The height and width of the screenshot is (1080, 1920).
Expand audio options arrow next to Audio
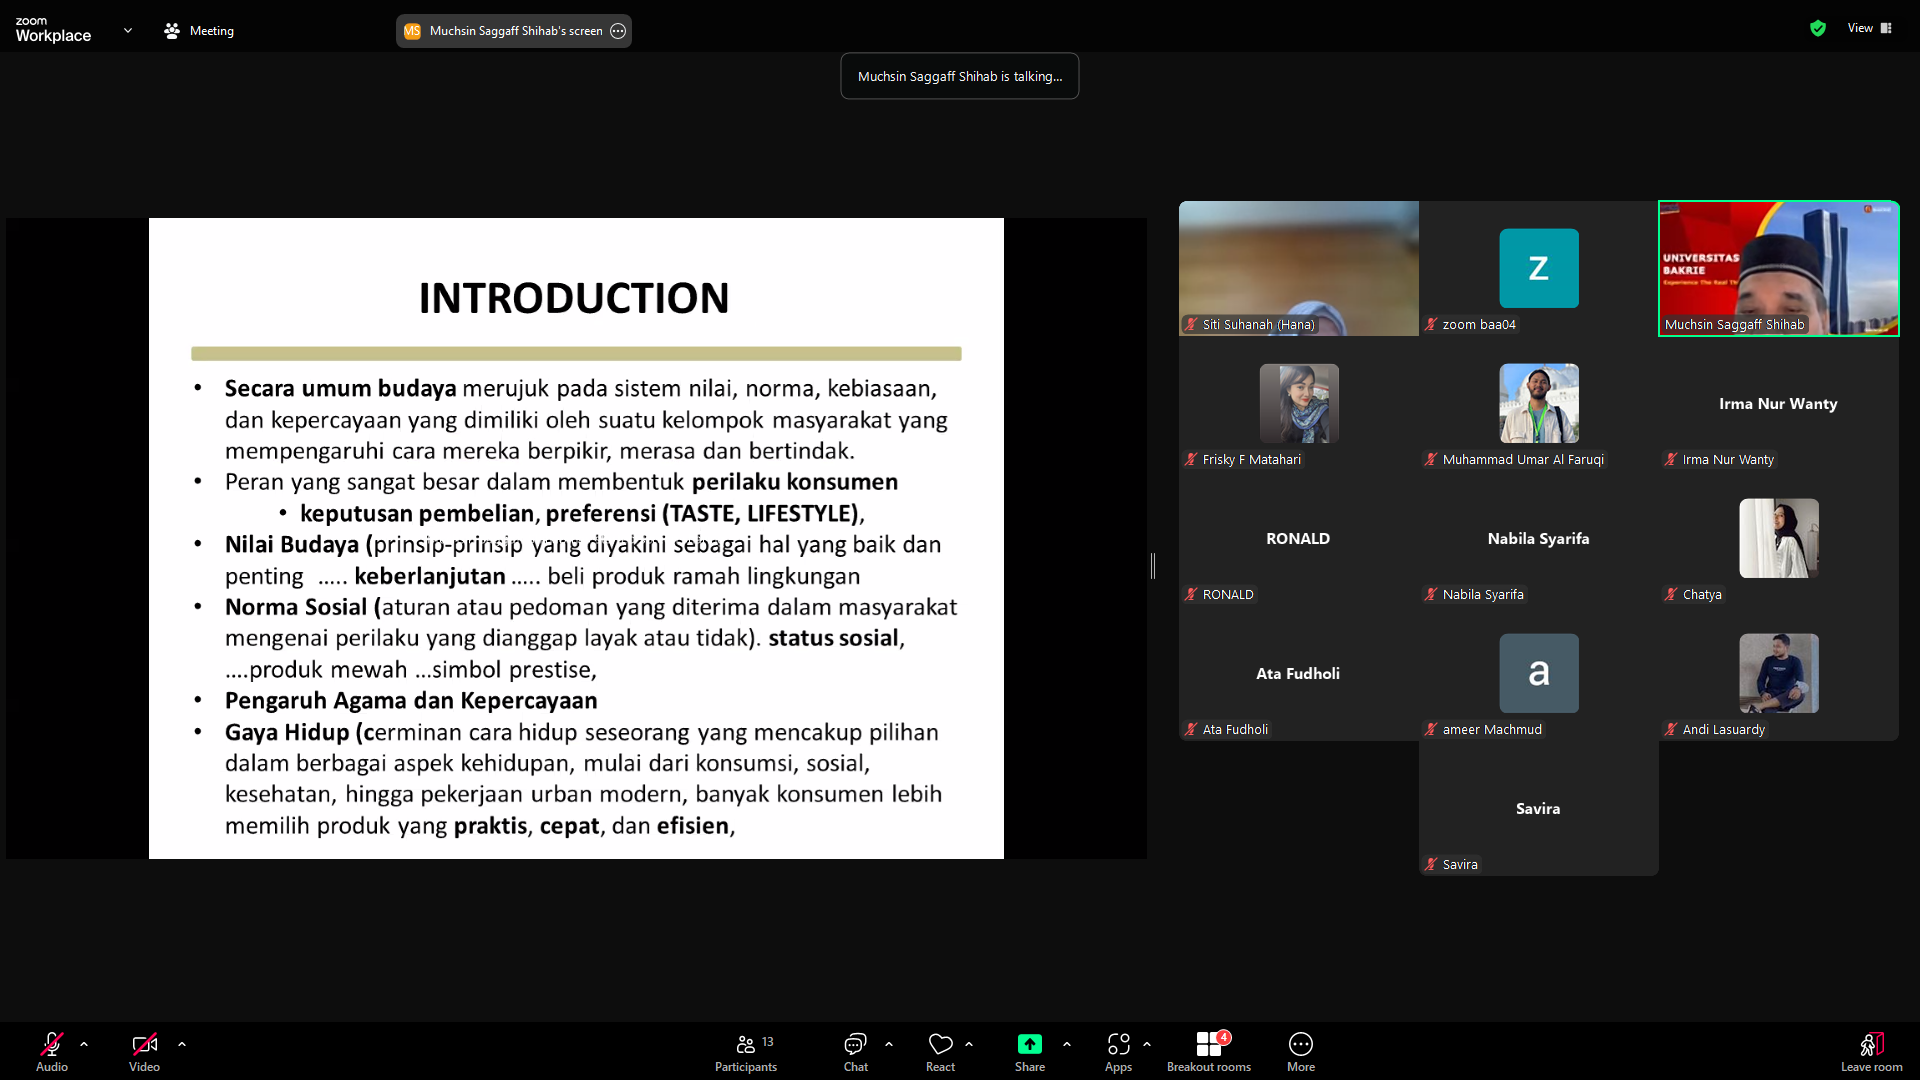click(x=84, y=1044)
